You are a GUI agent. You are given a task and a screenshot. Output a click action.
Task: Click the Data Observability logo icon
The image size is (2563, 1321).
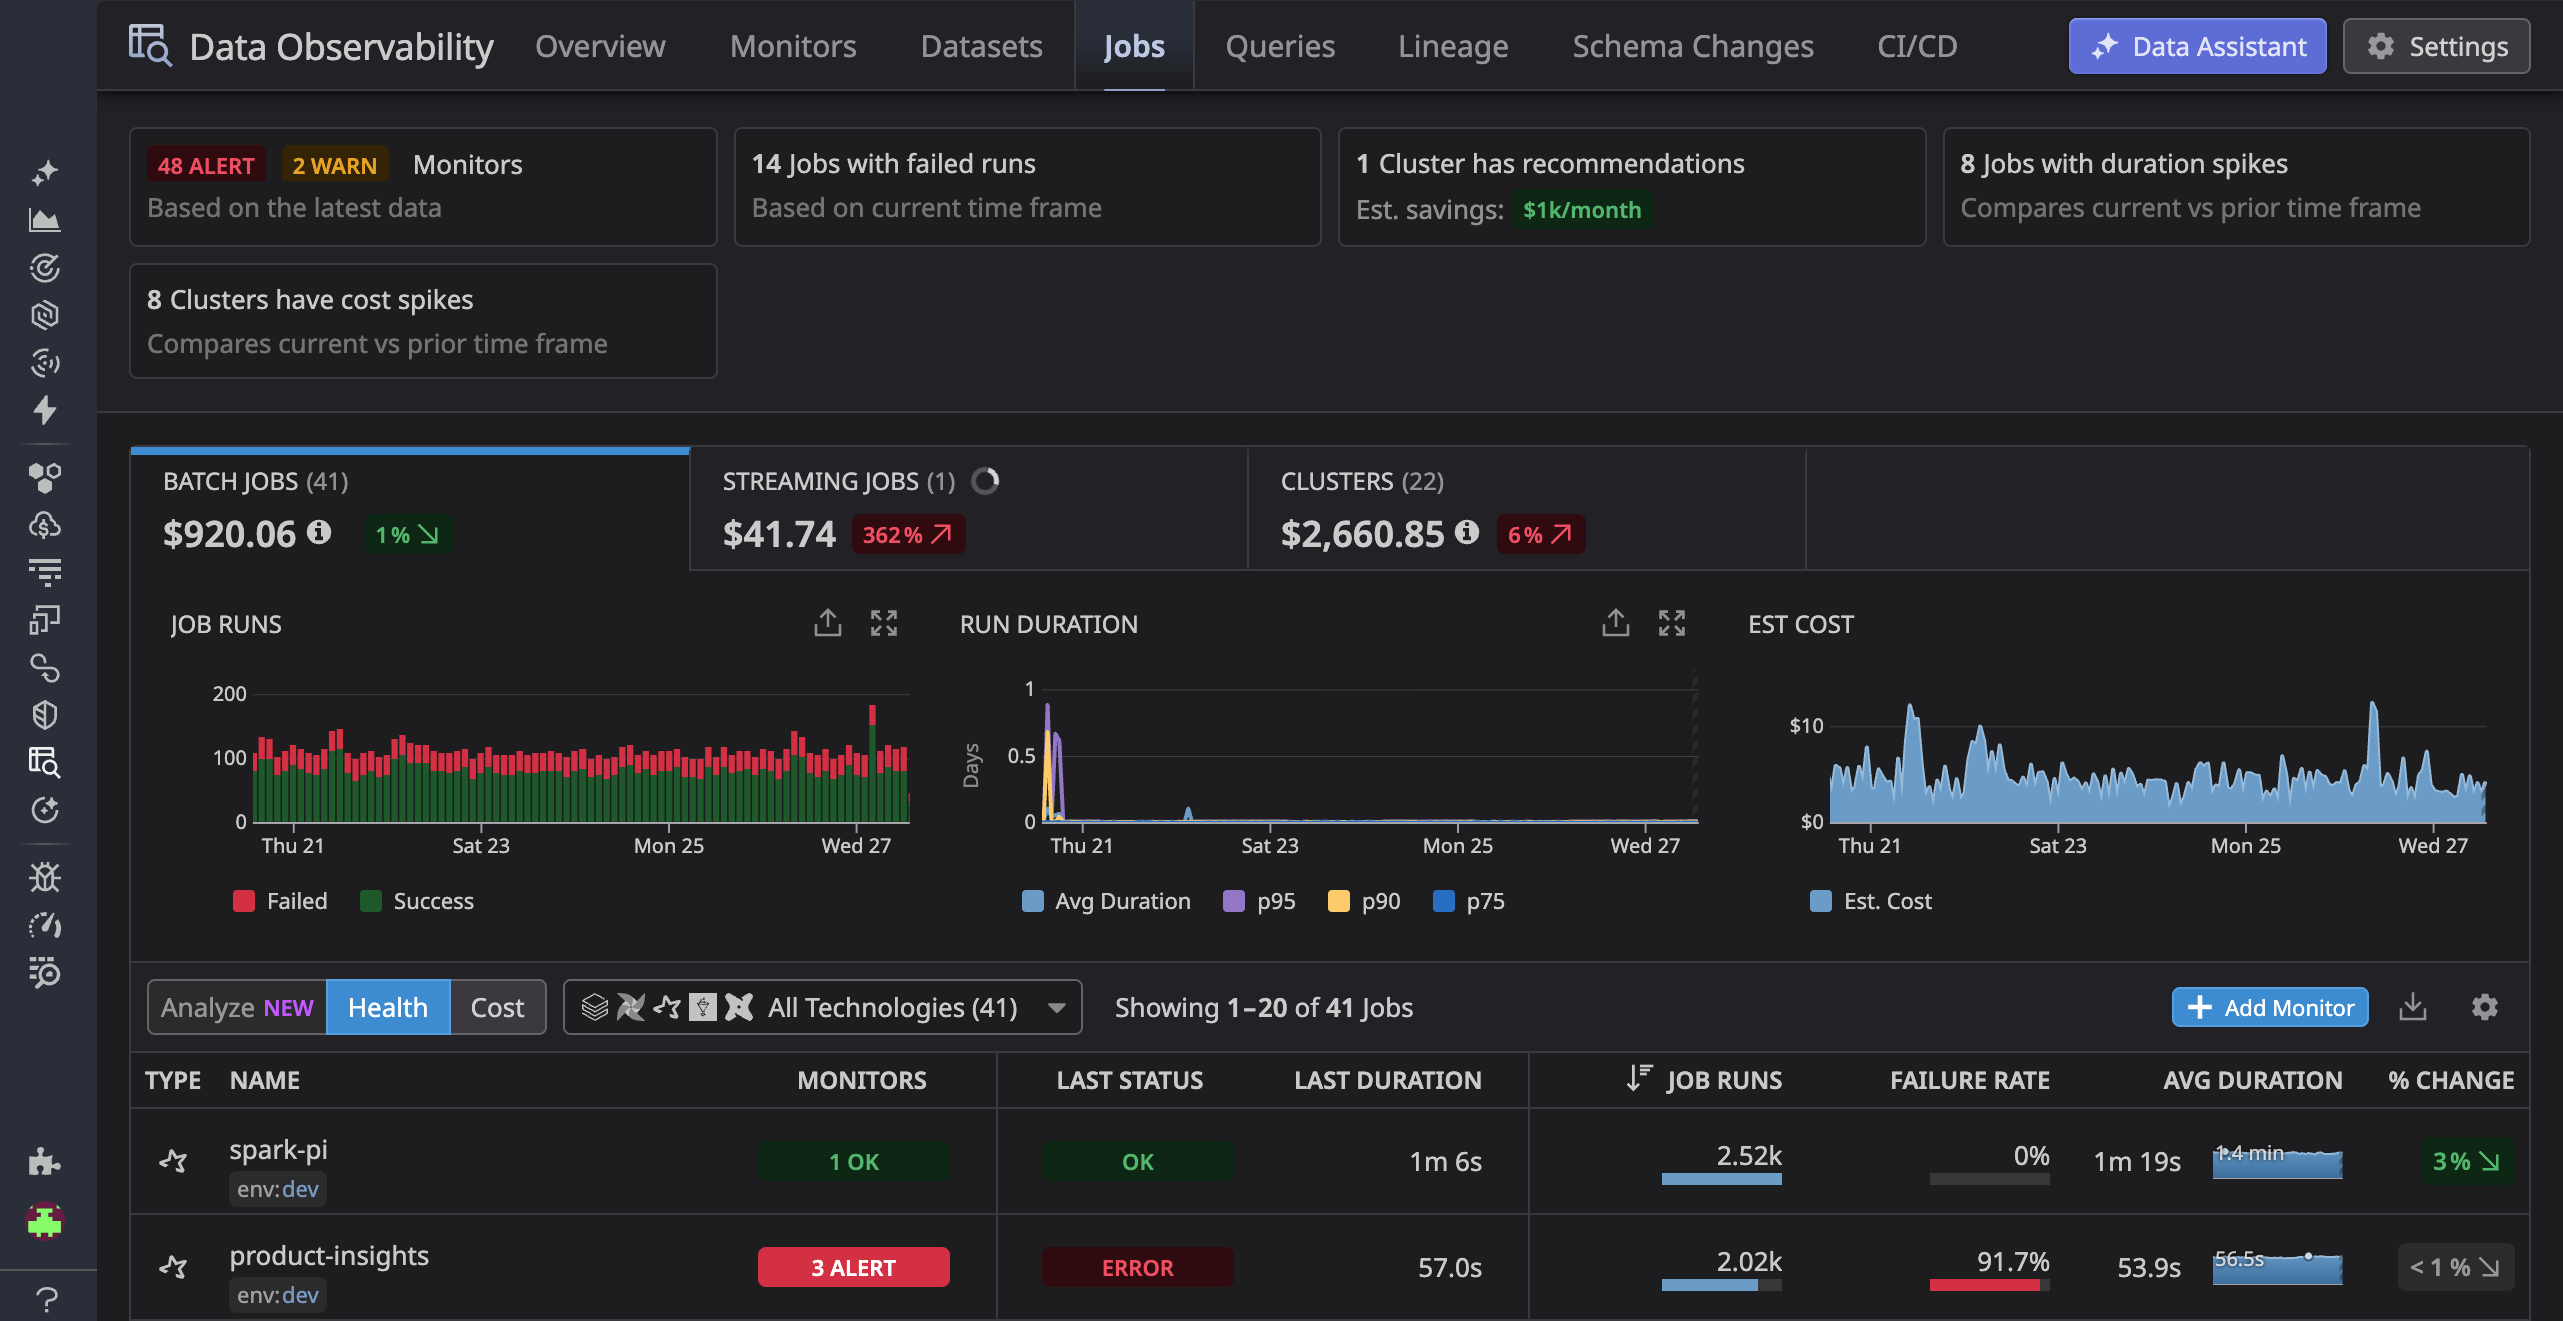[x=150, y=46]
